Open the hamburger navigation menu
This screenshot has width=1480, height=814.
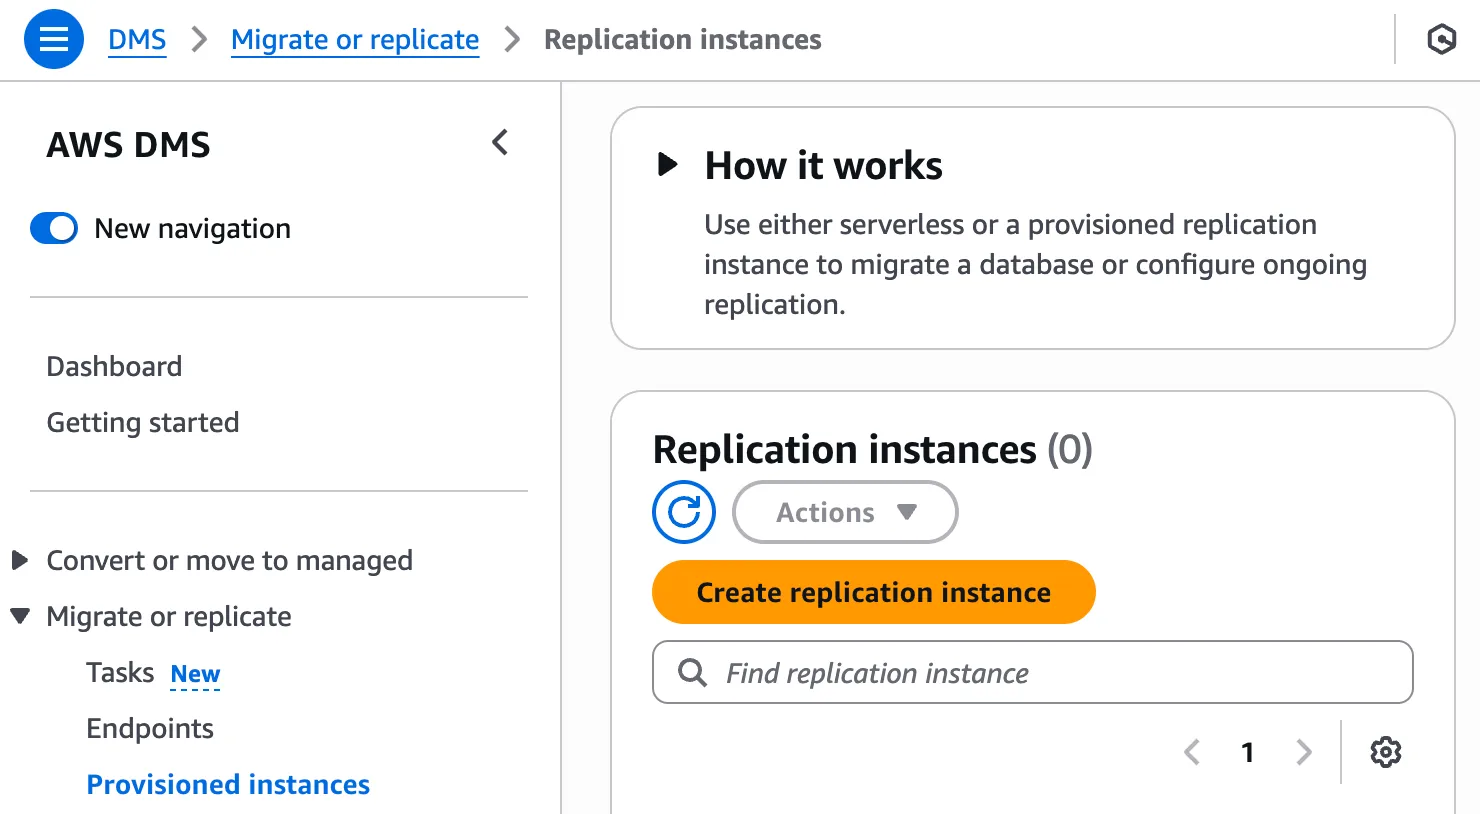(x=54, y=40)
